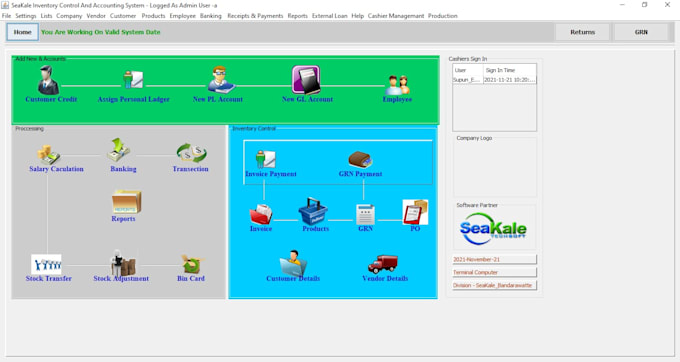The image size is (680, 362).
Task: Open the Reports menu in menu bar
Action: (x=298, y=16)
